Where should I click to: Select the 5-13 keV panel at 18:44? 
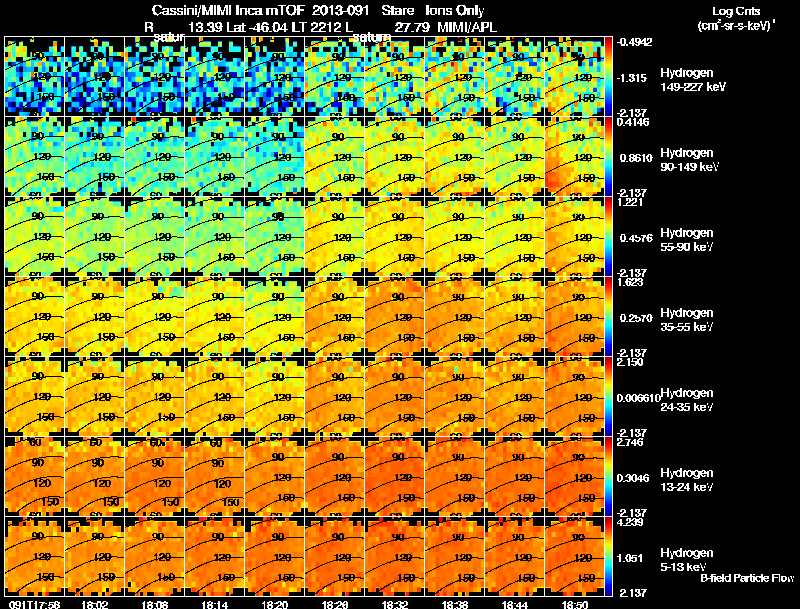click(514, 556)
